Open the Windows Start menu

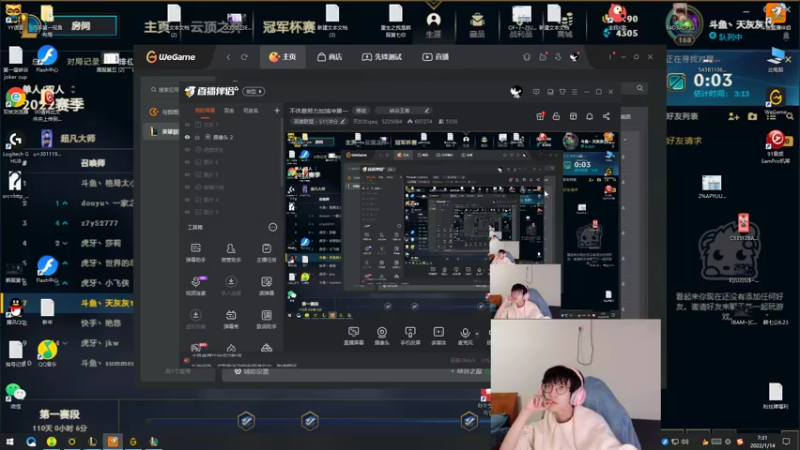pos(10,442)
